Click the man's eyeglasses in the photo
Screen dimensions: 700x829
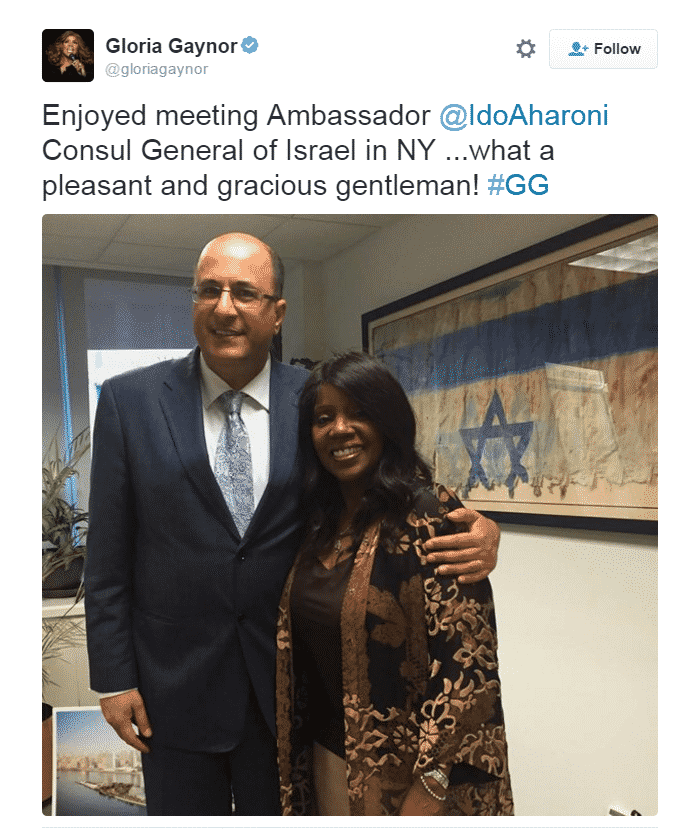[233, 295]
